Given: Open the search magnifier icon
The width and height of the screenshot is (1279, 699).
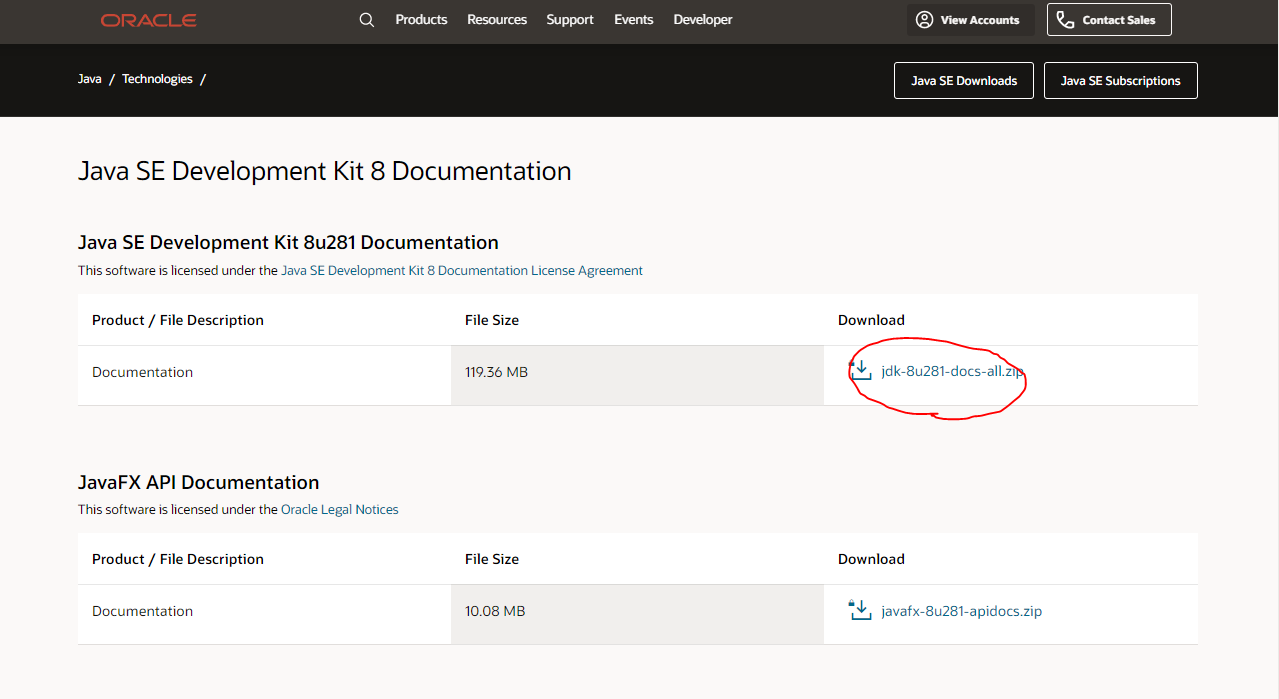Looking at the screenshot, I should [367, 20].
